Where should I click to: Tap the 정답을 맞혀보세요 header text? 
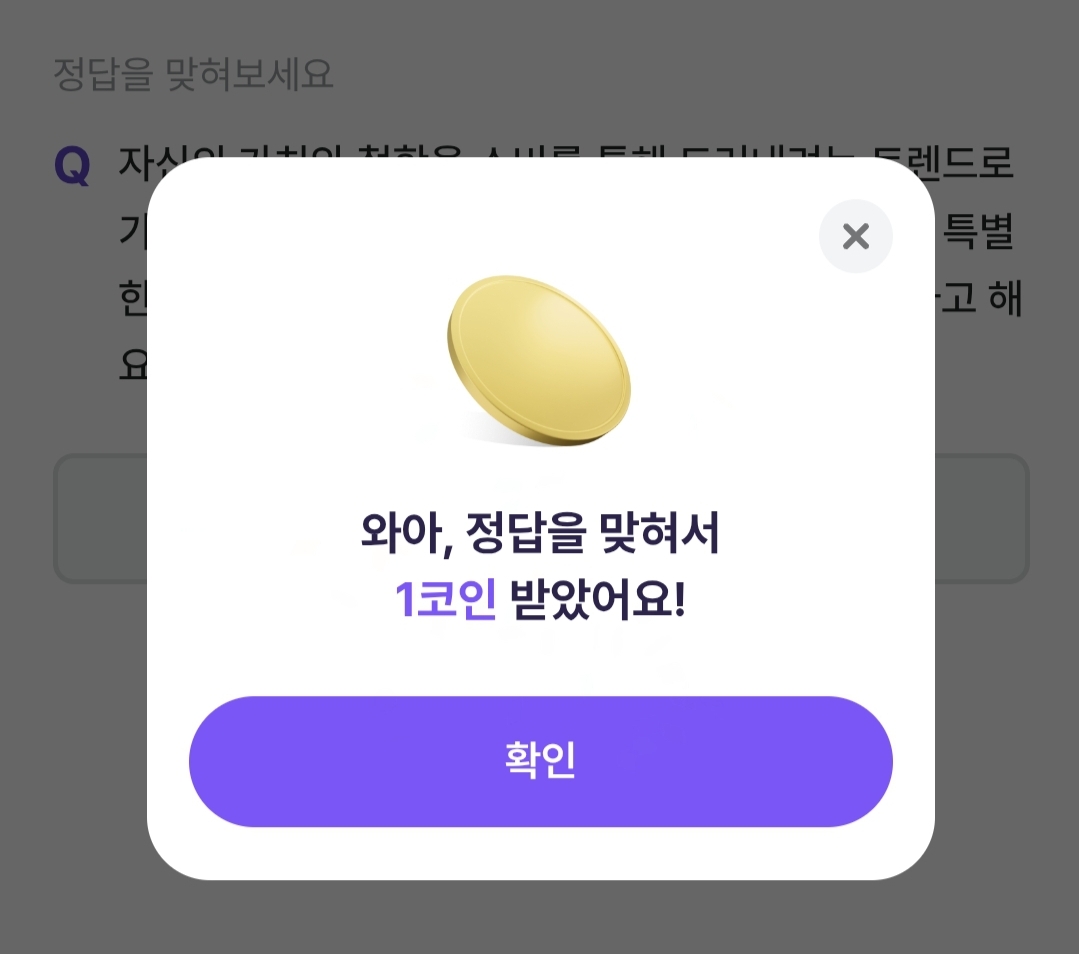coord(193,74)
